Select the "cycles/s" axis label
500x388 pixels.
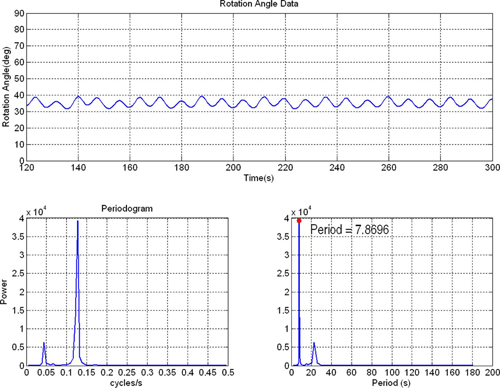pos(126,383)
